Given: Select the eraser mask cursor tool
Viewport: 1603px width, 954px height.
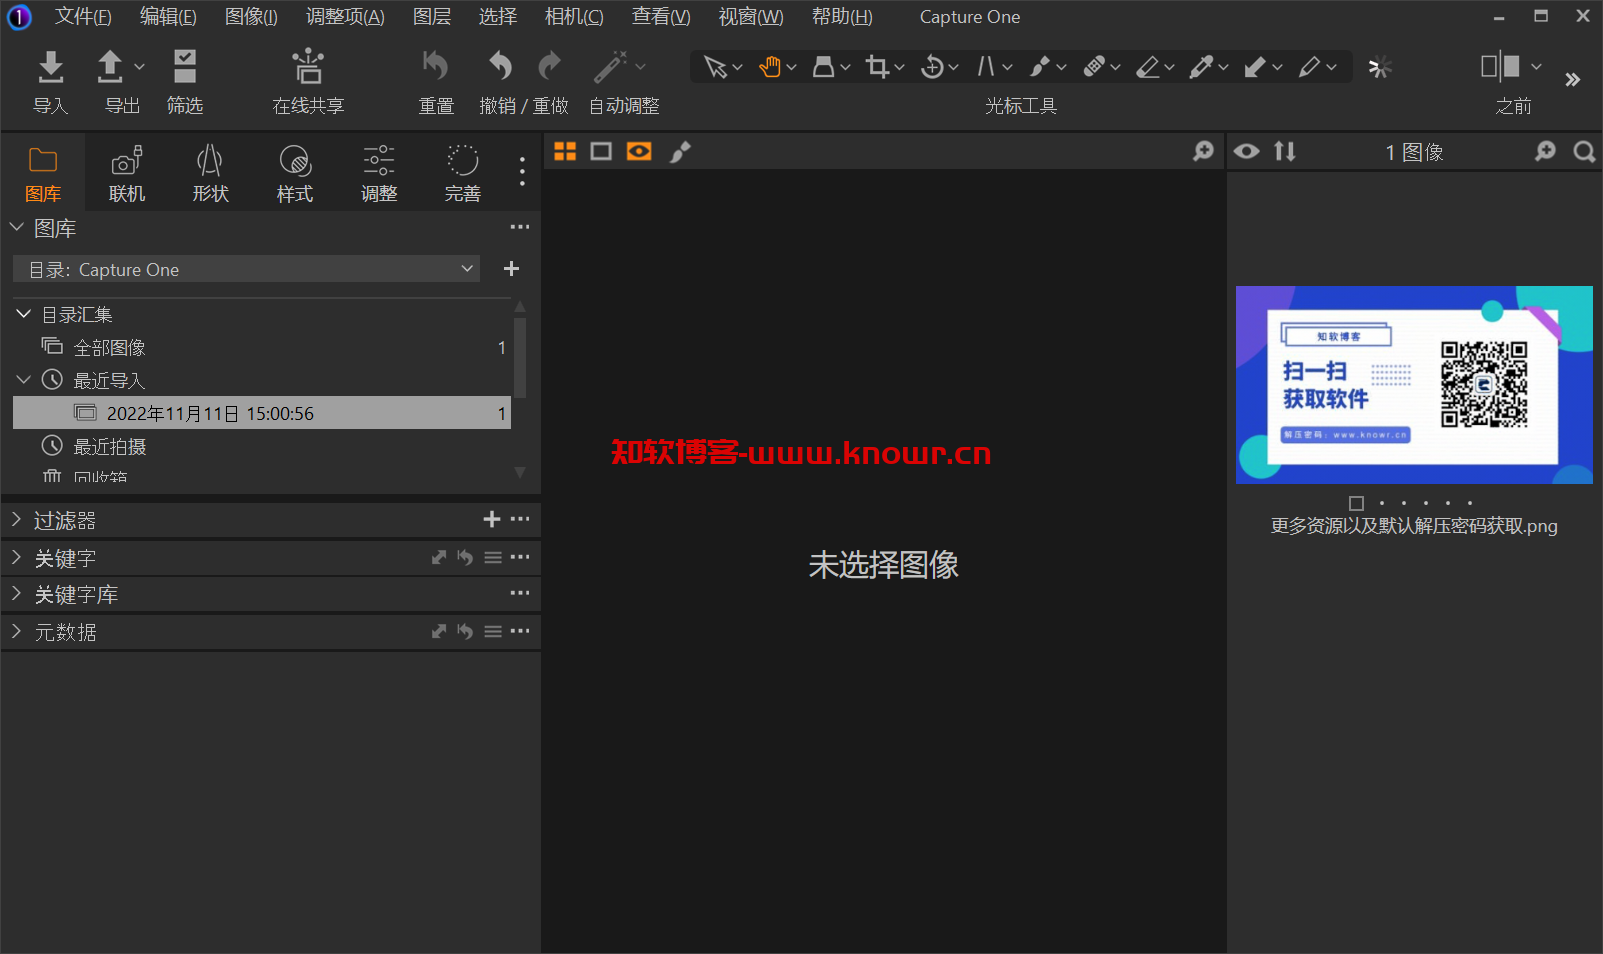Looking at the screenshot, I should [1148, 67].
